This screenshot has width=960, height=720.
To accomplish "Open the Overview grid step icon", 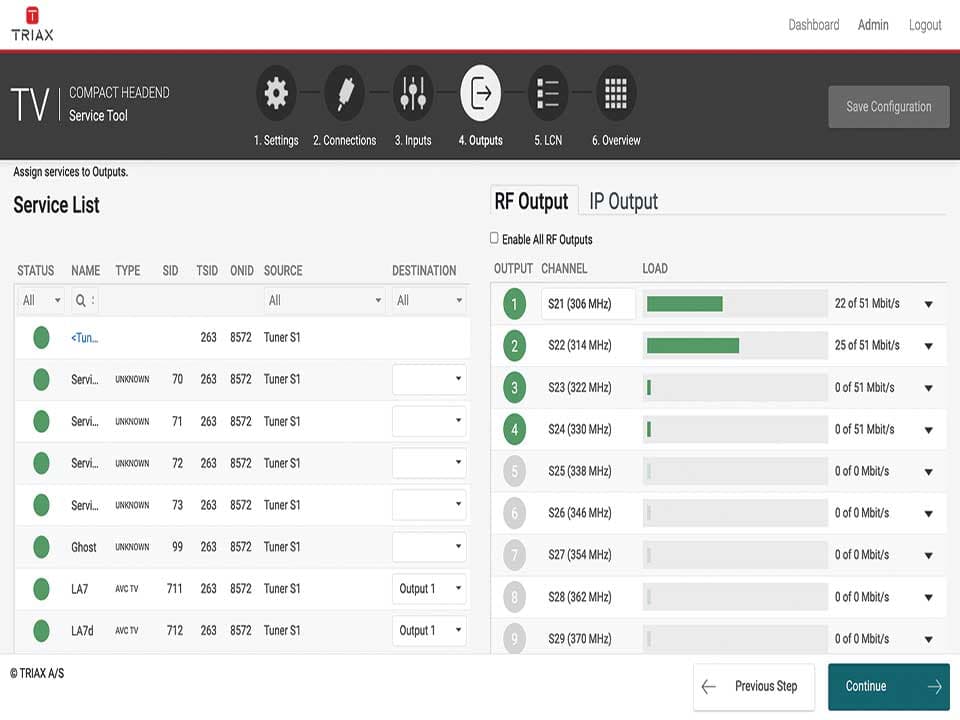I will coord(616,94).
